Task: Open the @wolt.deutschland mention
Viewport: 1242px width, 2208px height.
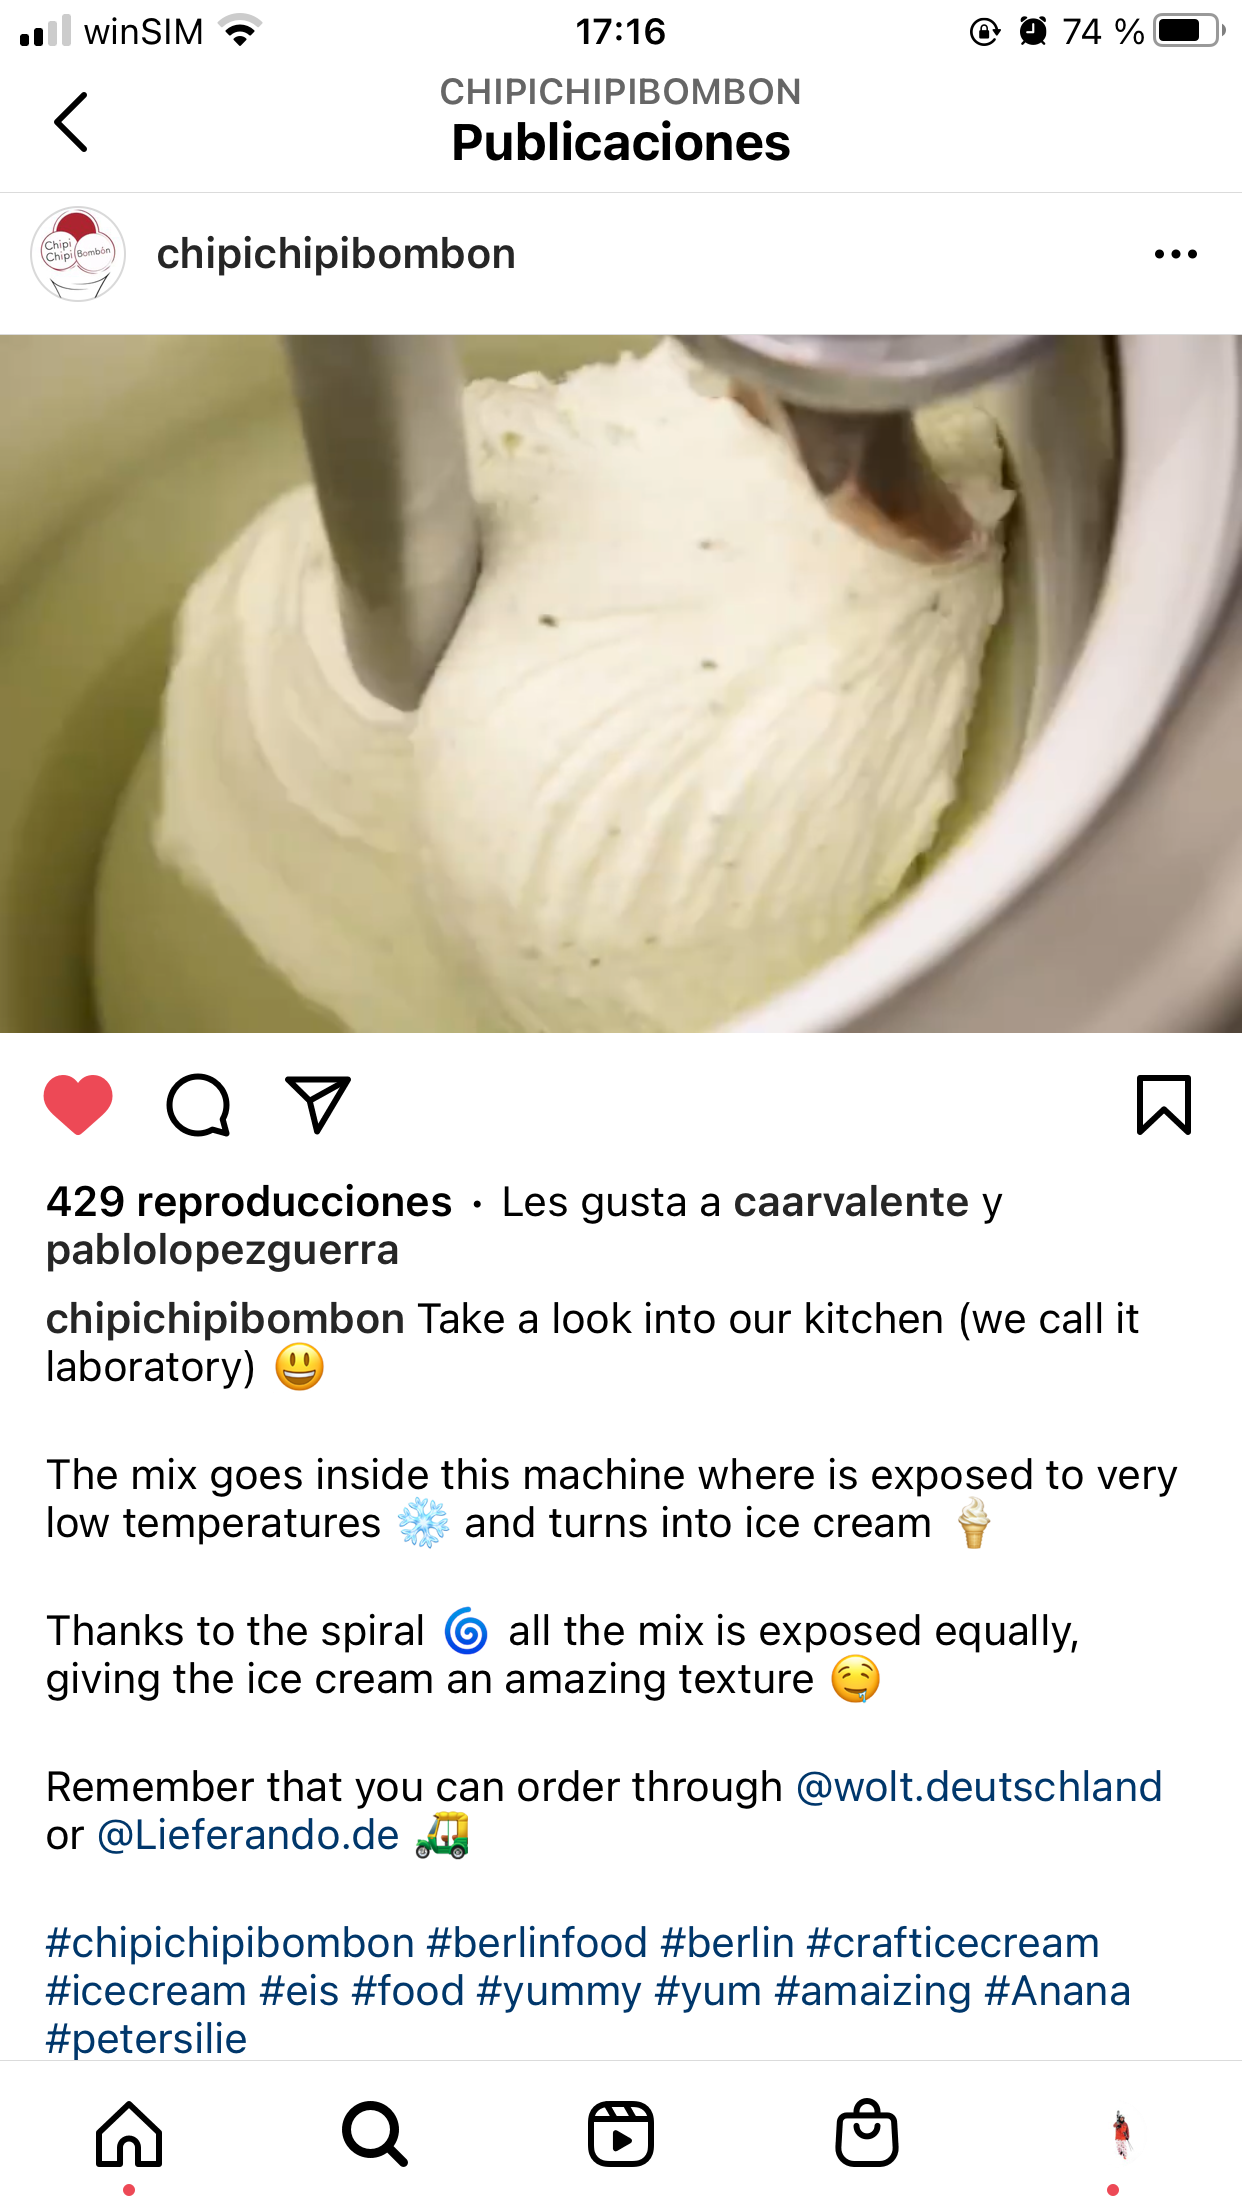Action: [x=979, y=1787]
